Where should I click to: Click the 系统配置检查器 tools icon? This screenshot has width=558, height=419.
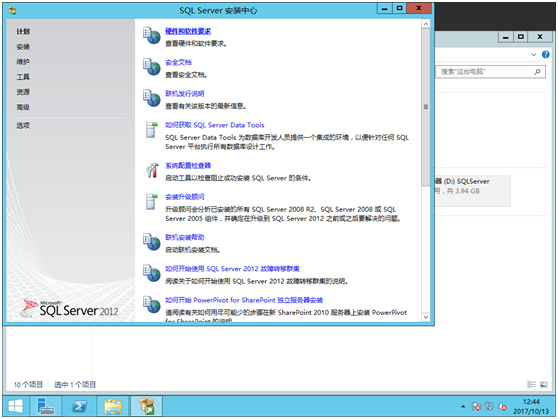(152, 170)
